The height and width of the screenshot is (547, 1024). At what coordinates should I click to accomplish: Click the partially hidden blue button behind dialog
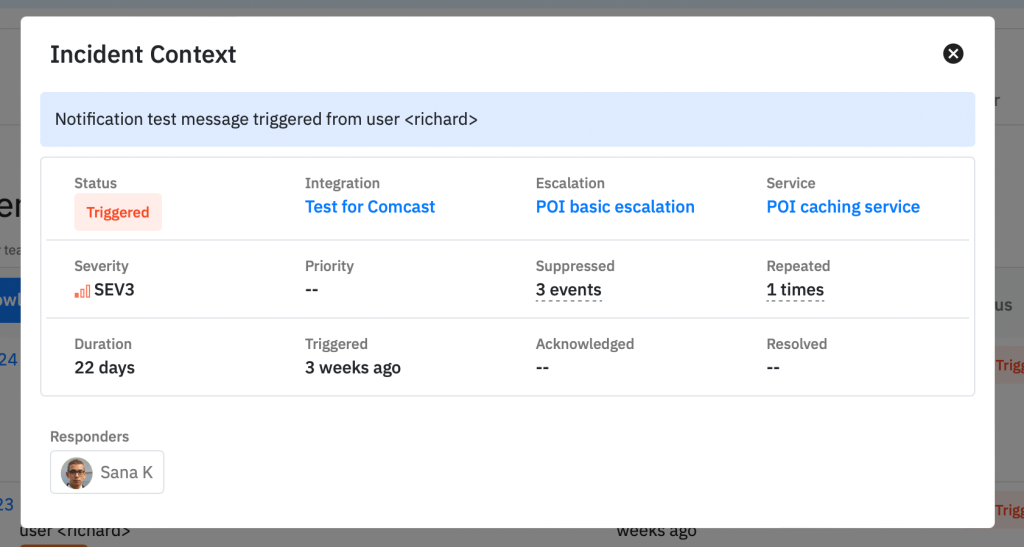(9, 300)
